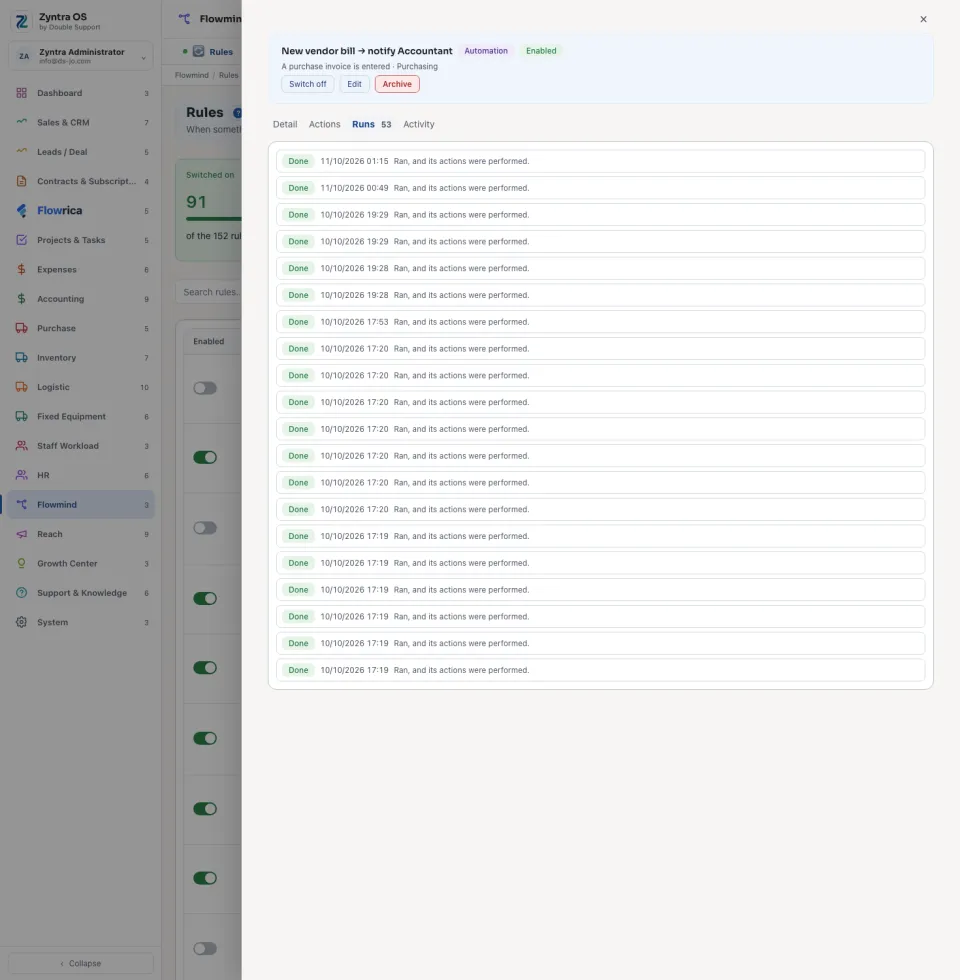Open the Dashboard sidebar icon
Screen dimensions: 960x980
(x=21, y=93)
